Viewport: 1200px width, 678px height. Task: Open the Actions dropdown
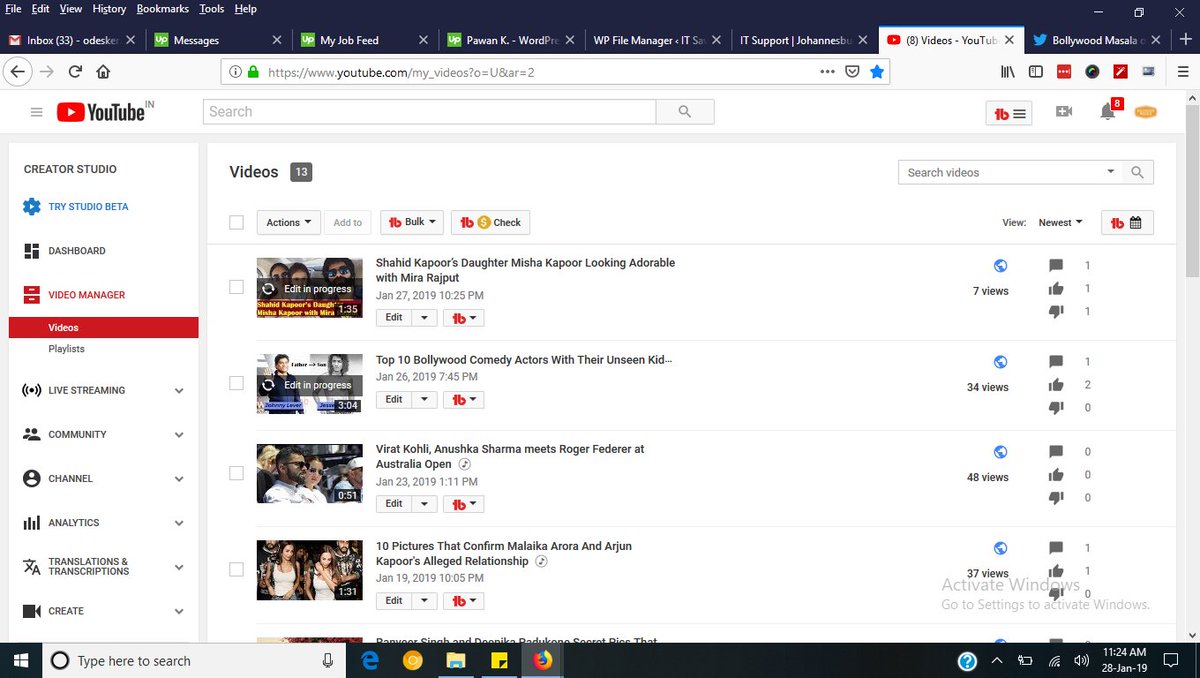(289, 222)
